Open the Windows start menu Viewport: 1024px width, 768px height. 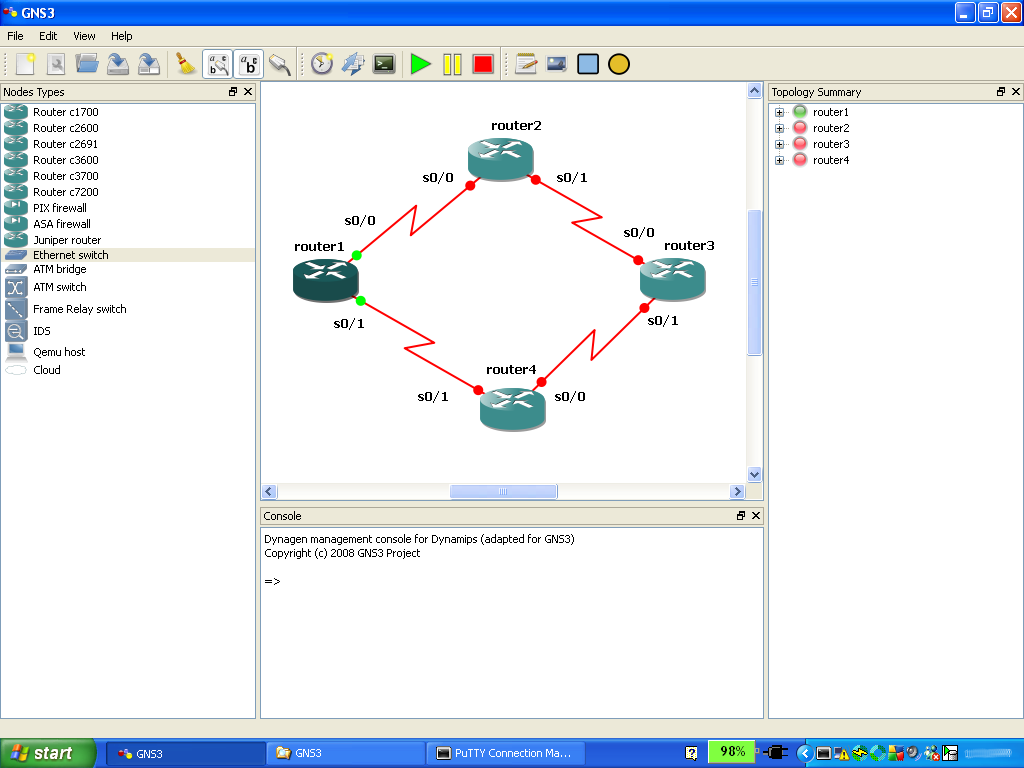pyautogui.click(x=48, y=754)
